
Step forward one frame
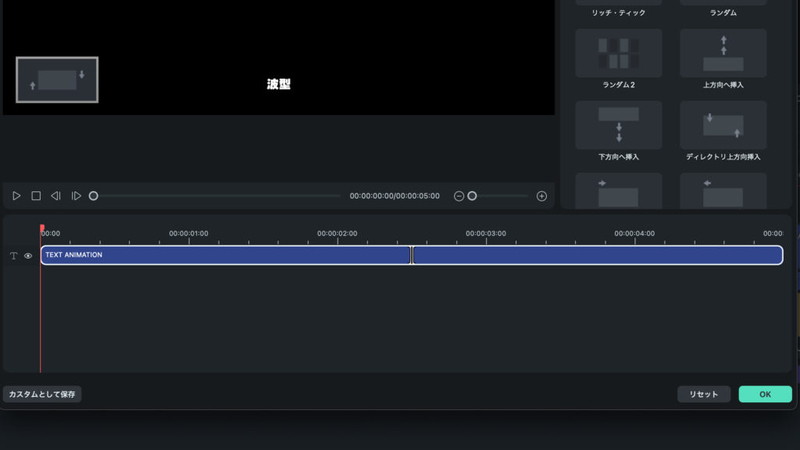[x=76, y=196]
